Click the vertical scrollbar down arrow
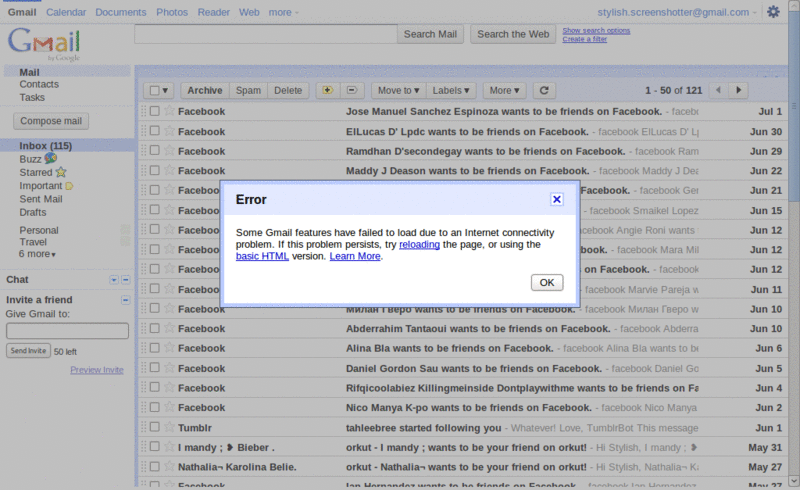The width and height of the screenshot is (800, 490). [x=794, y=481]
